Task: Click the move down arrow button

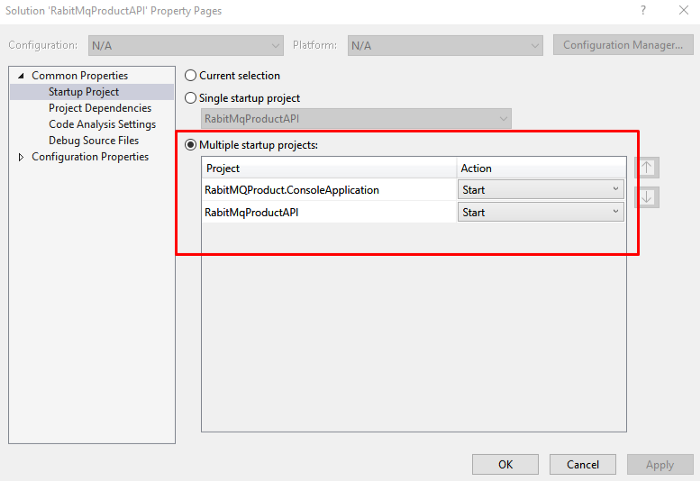Action: tap(648, 196)
